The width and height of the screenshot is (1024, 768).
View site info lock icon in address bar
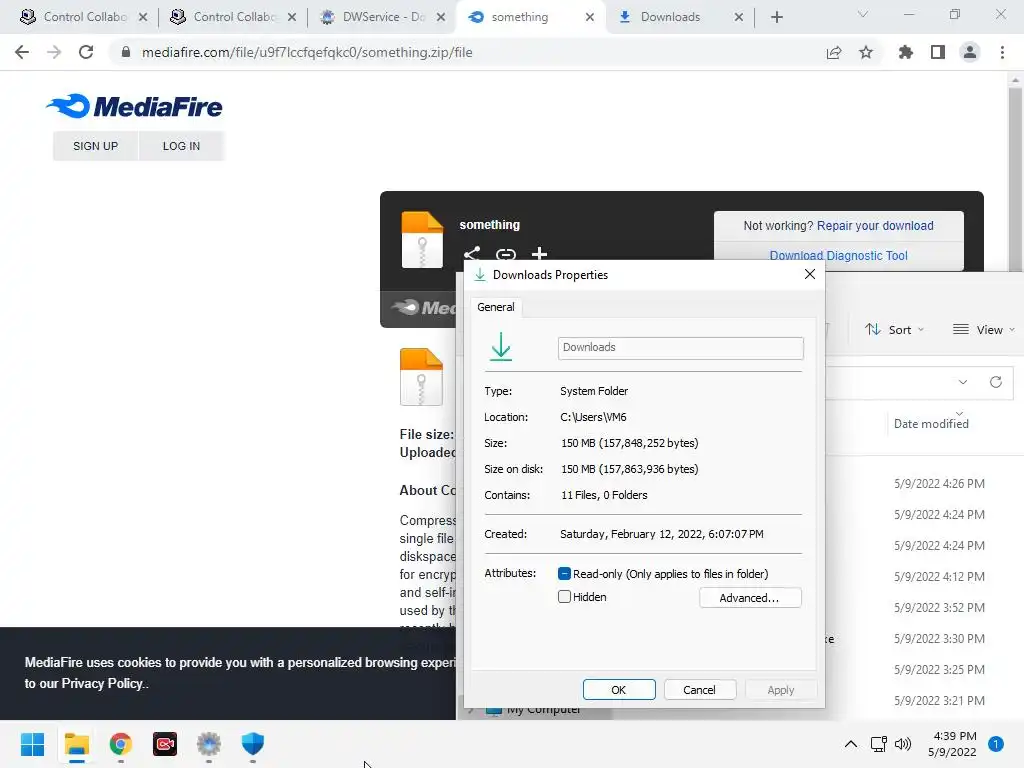pos(126,52)
